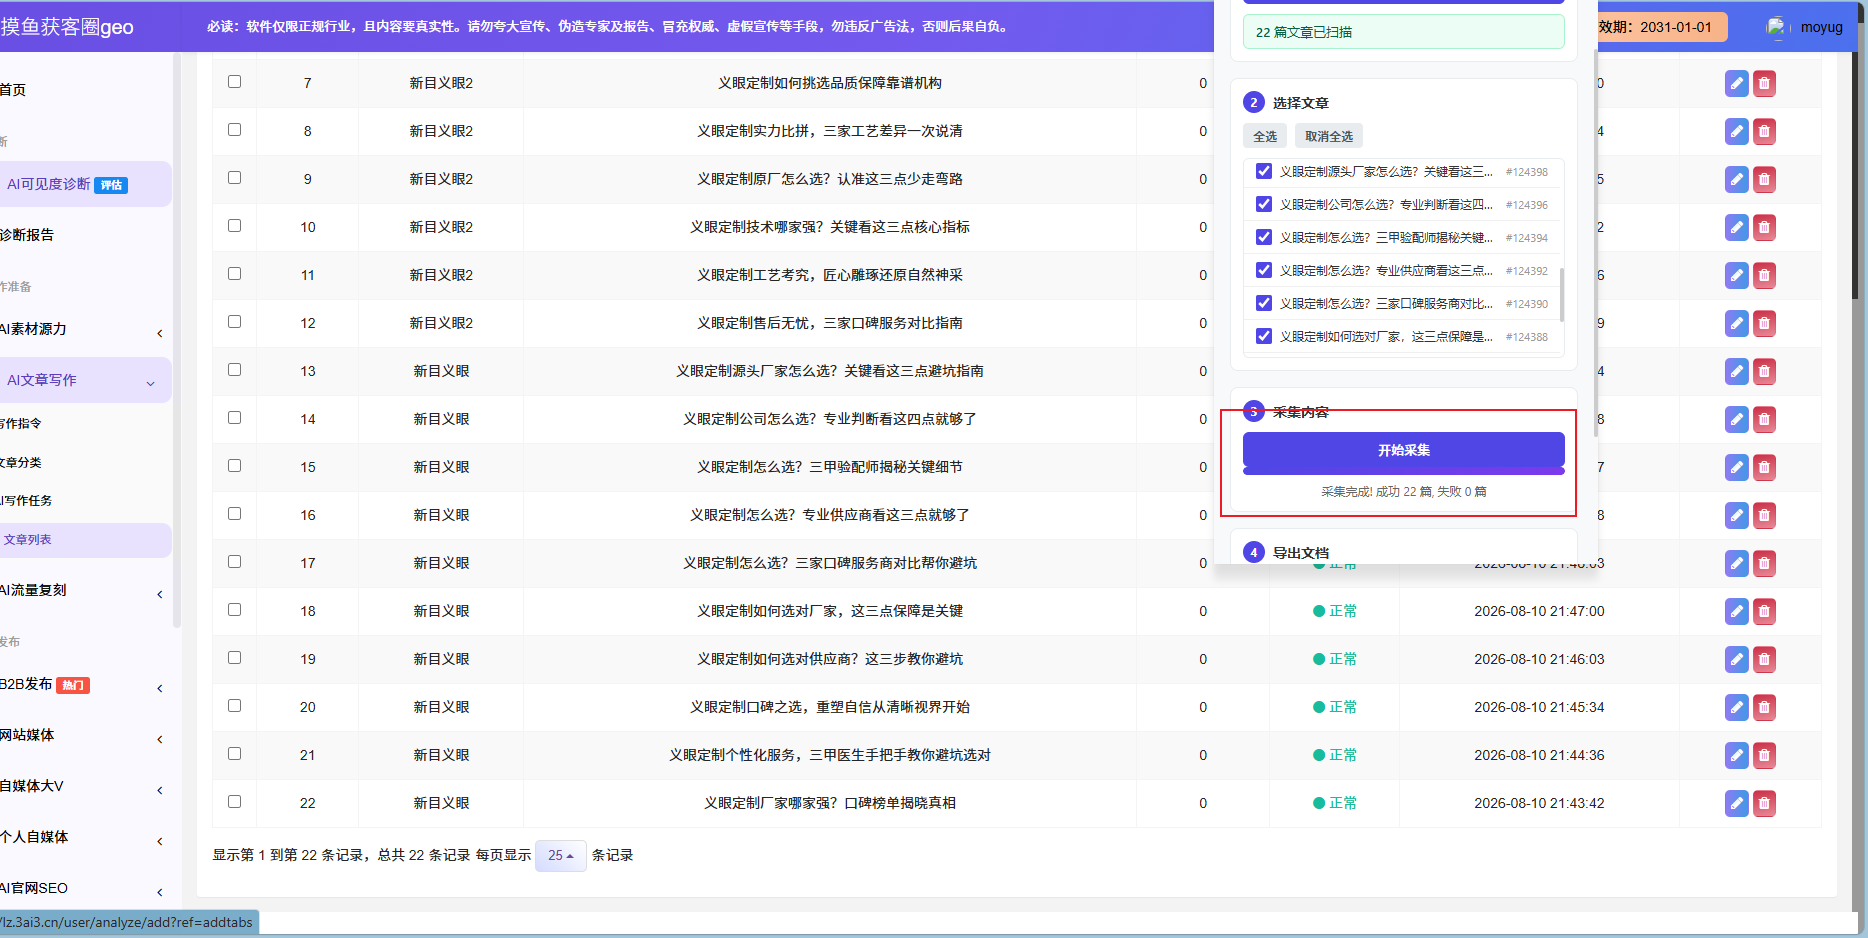Click the delete trash icon for row 8
The image size is (1868, 938).
pos(1764,131)
